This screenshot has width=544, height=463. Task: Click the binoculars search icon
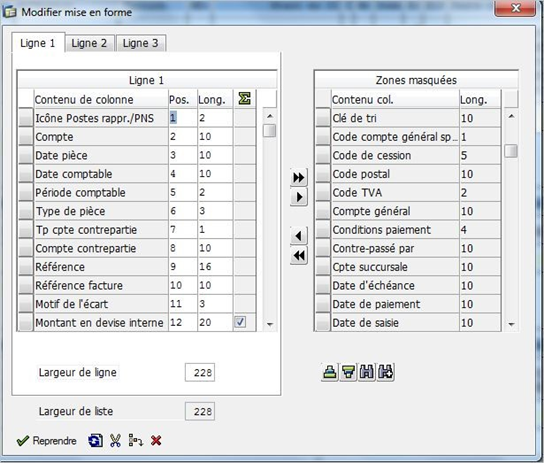[367, 372]
